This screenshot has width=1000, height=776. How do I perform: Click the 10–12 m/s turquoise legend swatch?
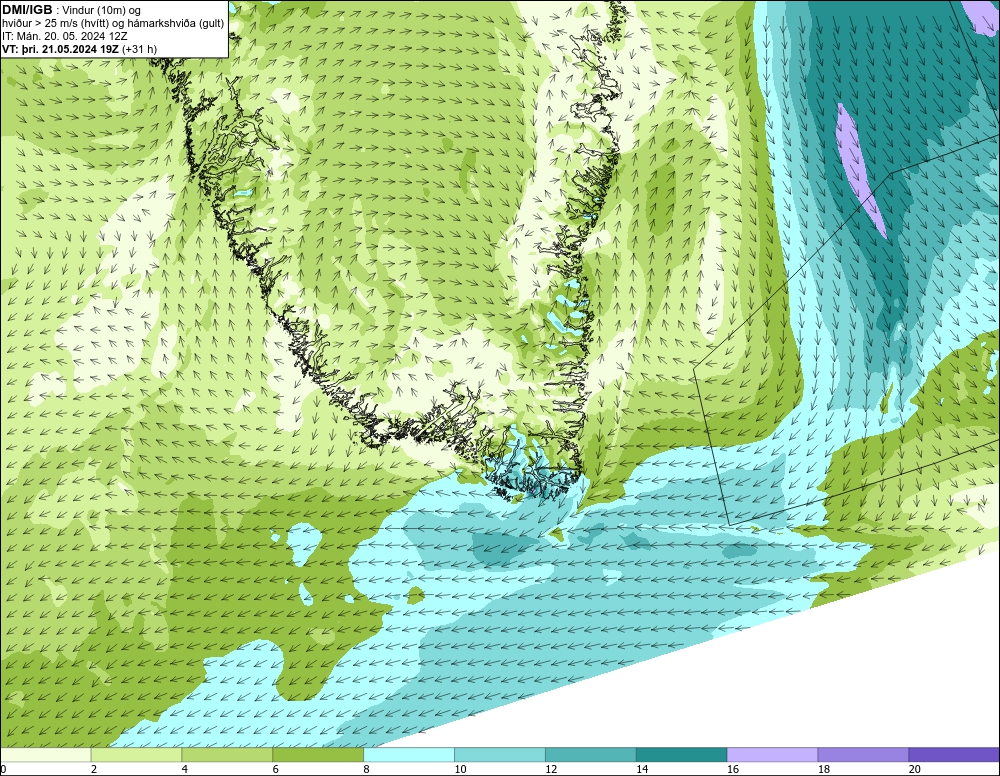tap(499, 755)
